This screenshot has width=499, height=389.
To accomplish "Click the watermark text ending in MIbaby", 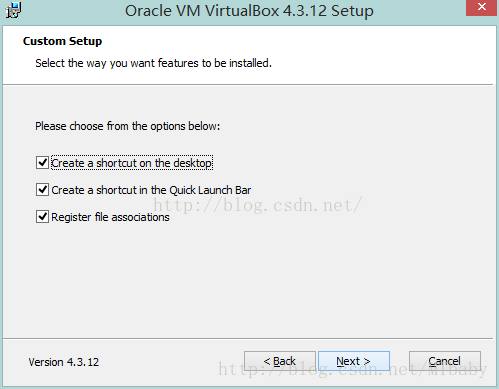I will 352,369.
